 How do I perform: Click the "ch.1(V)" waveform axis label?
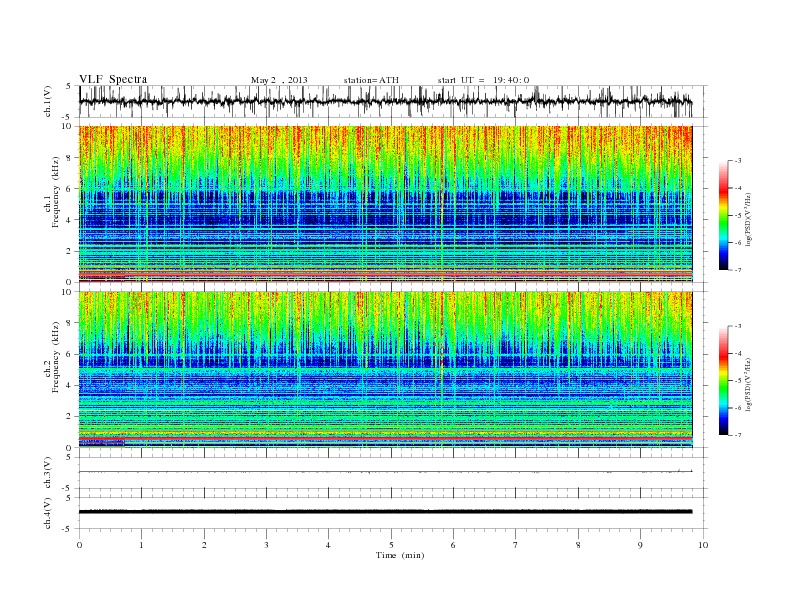pyautogui.click(x=47, y=101)
